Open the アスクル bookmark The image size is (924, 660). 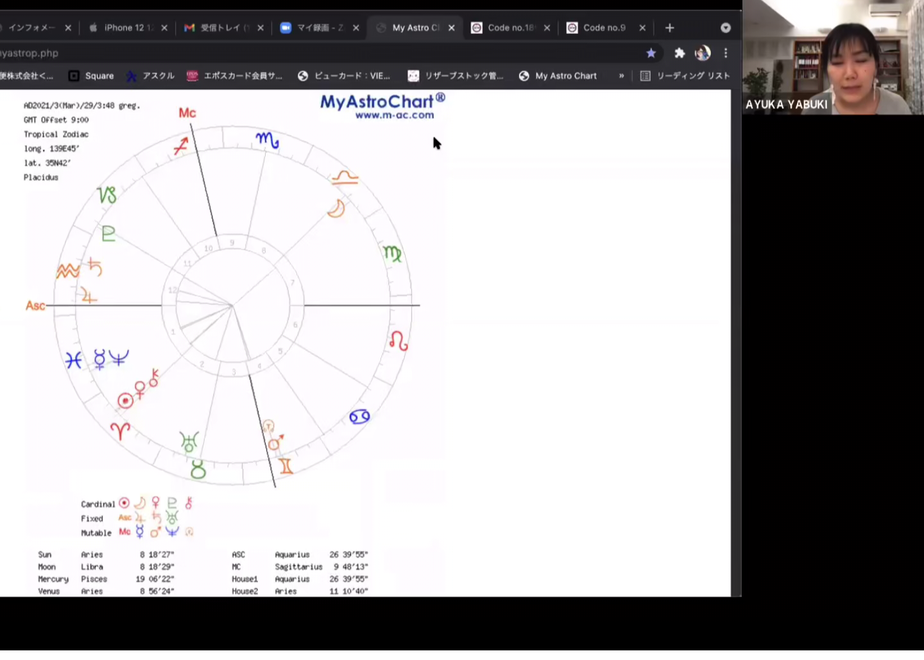(x=151, y=76)
